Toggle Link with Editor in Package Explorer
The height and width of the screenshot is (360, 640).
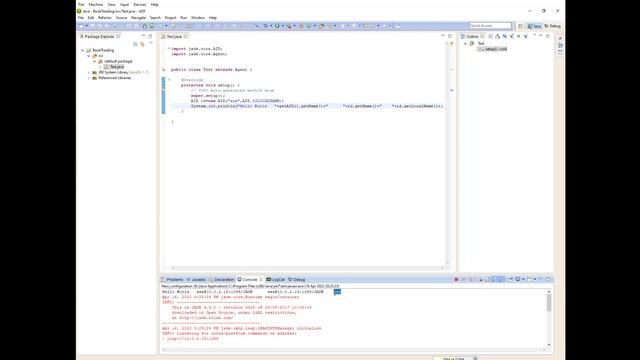click(142, 44)
